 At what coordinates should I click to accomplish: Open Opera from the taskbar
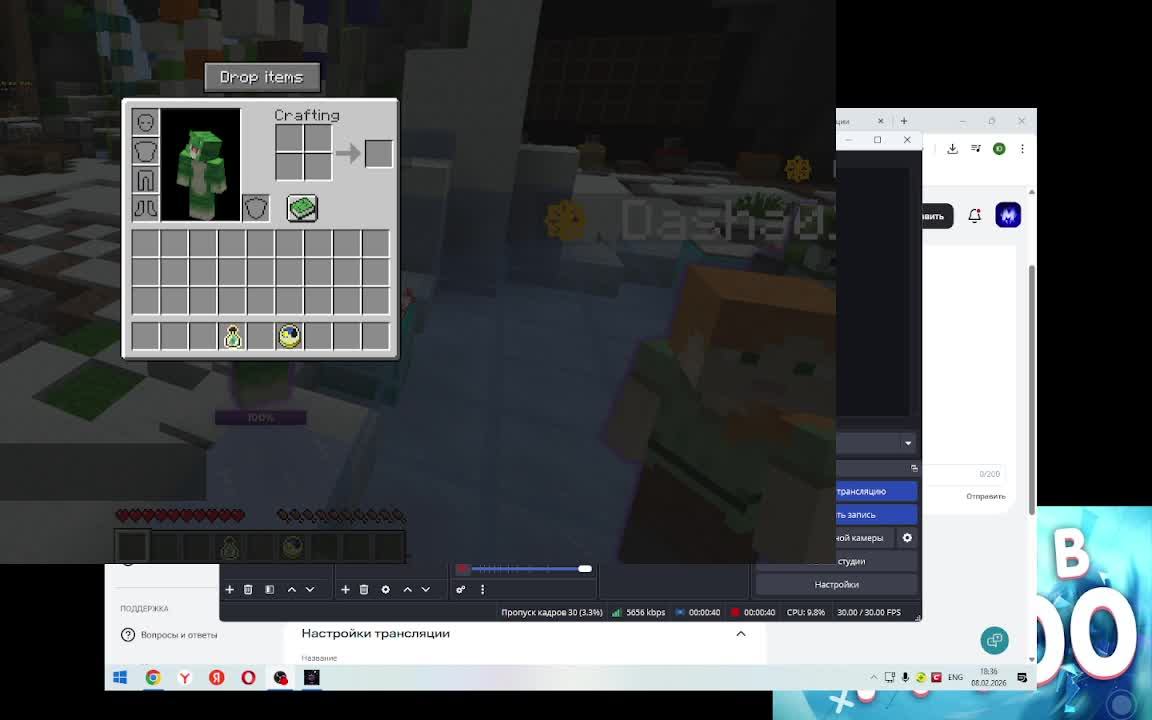[248, 677]
